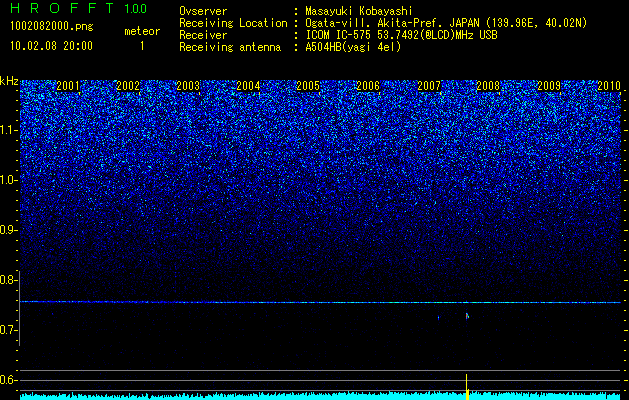Select the ICOM IC-575 receiver text
Screen dimensions: 629x400
pyautogui.click(x=401, y=35)
